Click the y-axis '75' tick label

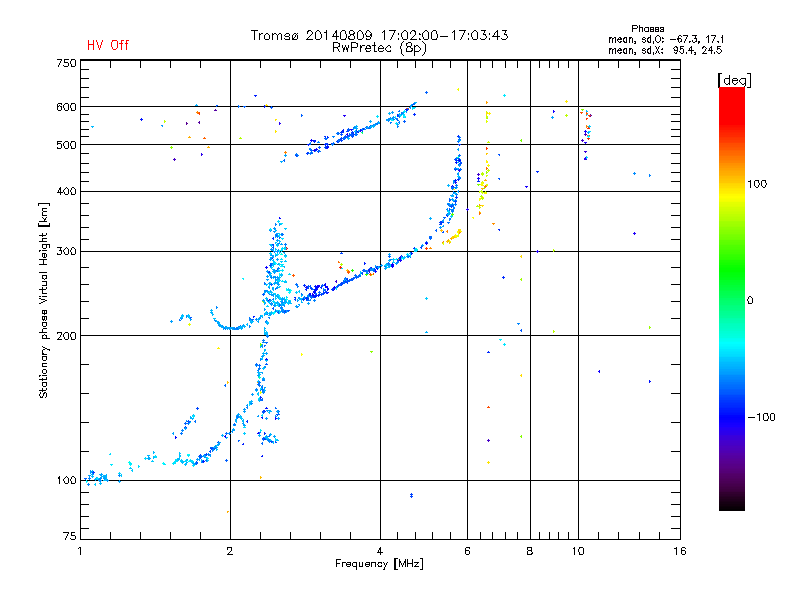(70, 536)
